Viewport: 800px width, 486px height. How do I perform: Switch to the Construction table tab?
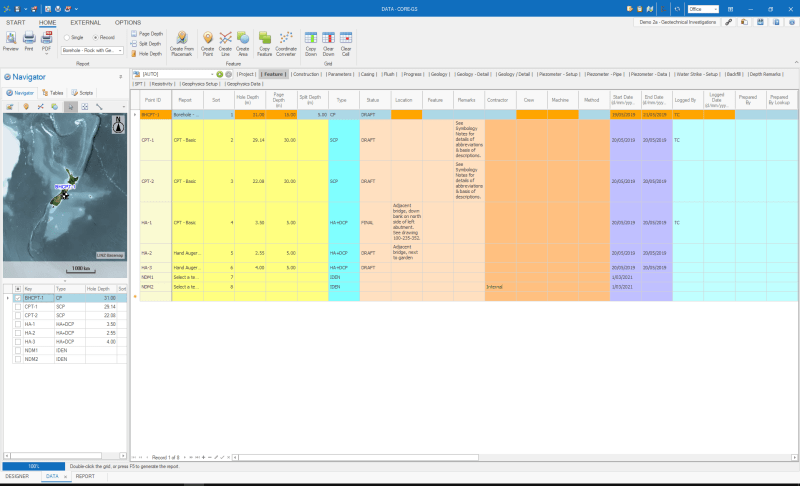(306, 74)
